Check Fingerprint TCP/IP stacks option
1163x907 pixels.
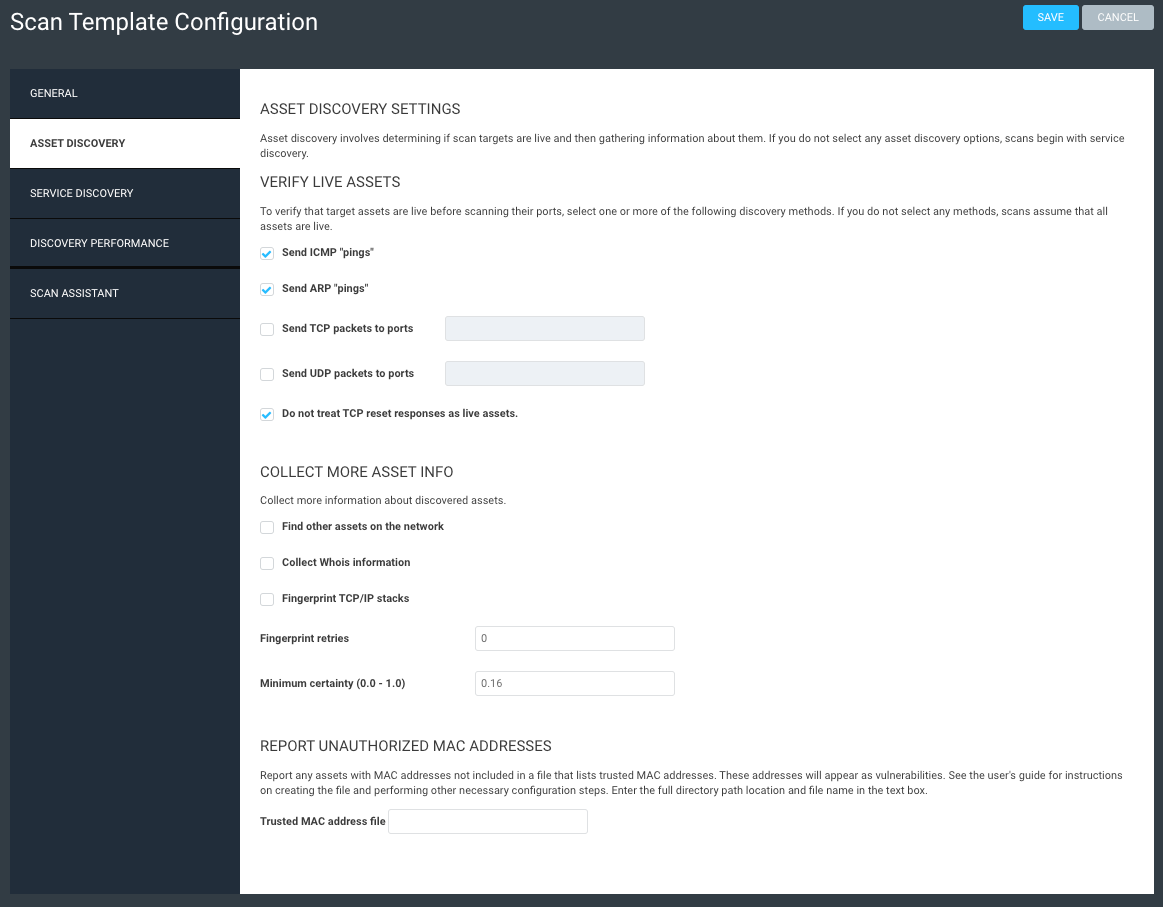coord(267,599)
